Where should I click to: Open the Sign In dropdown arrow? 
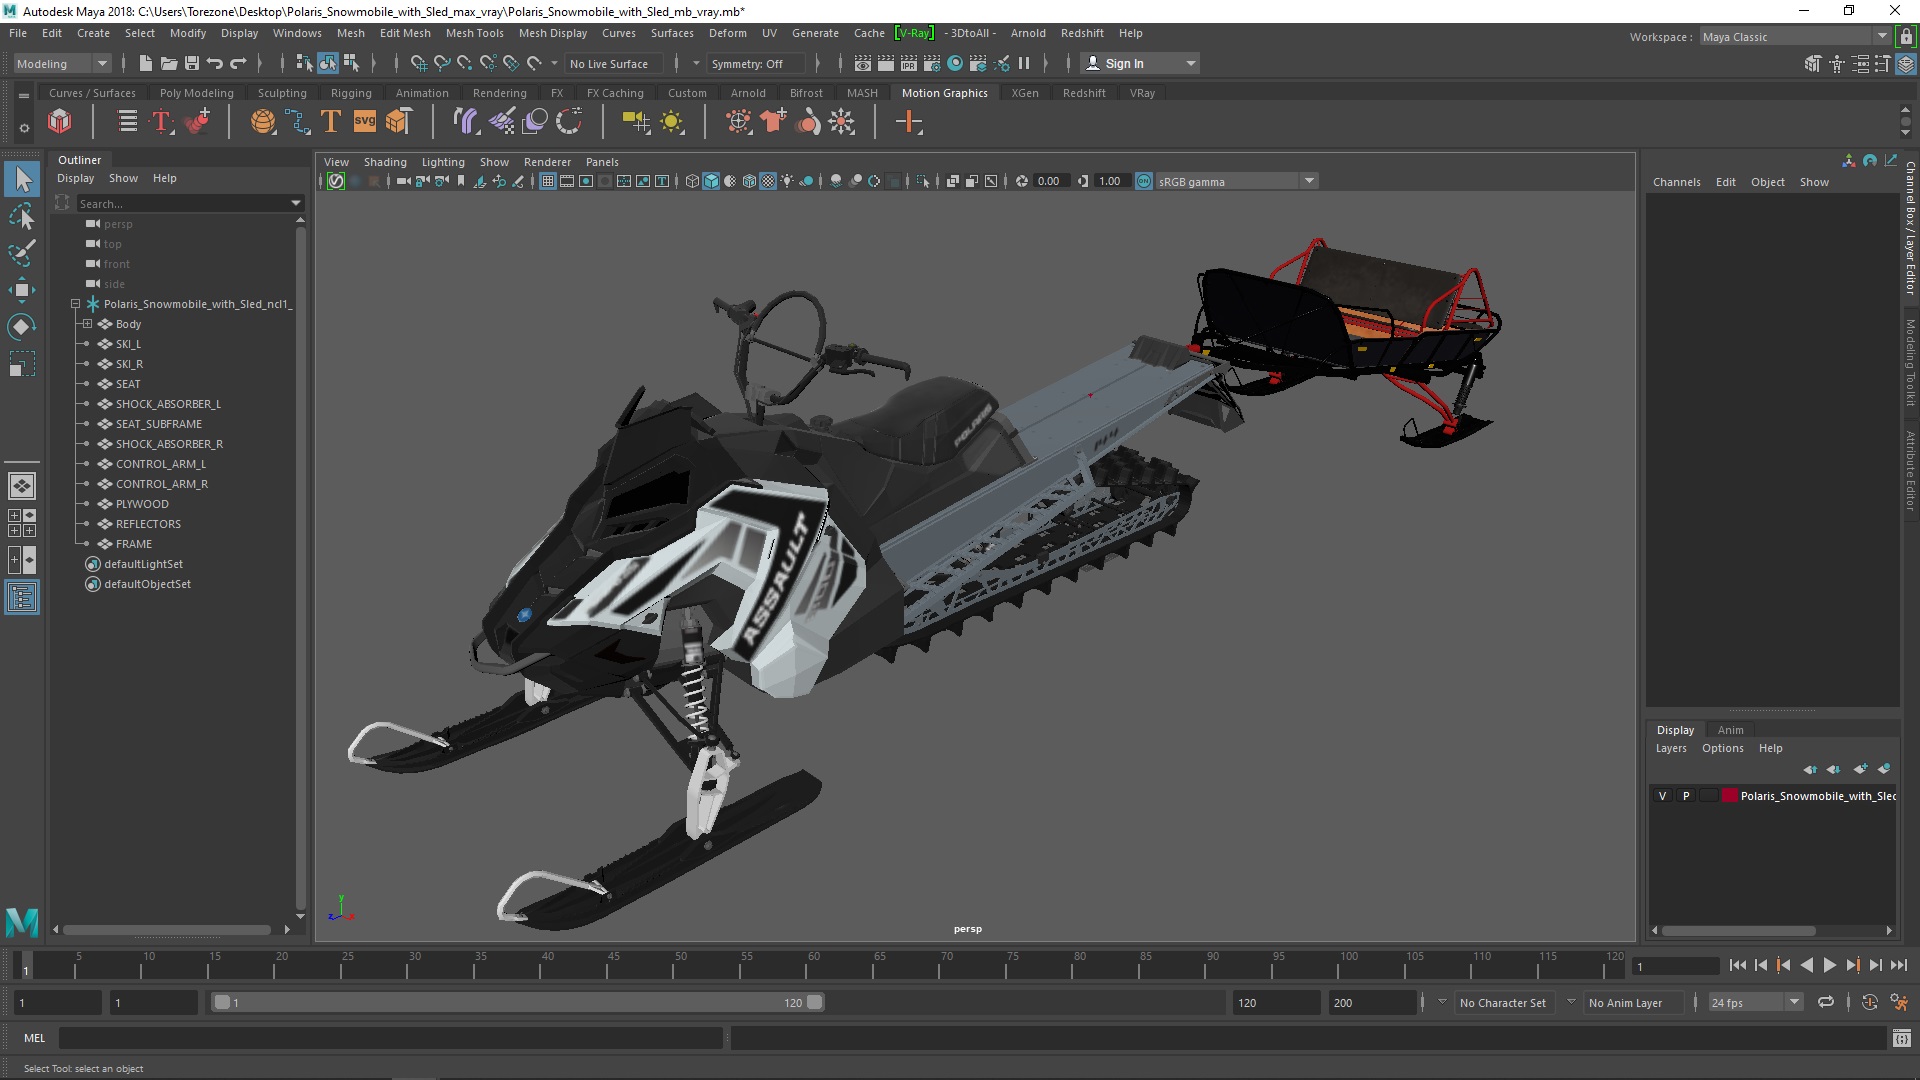(x=1190, y=63)
